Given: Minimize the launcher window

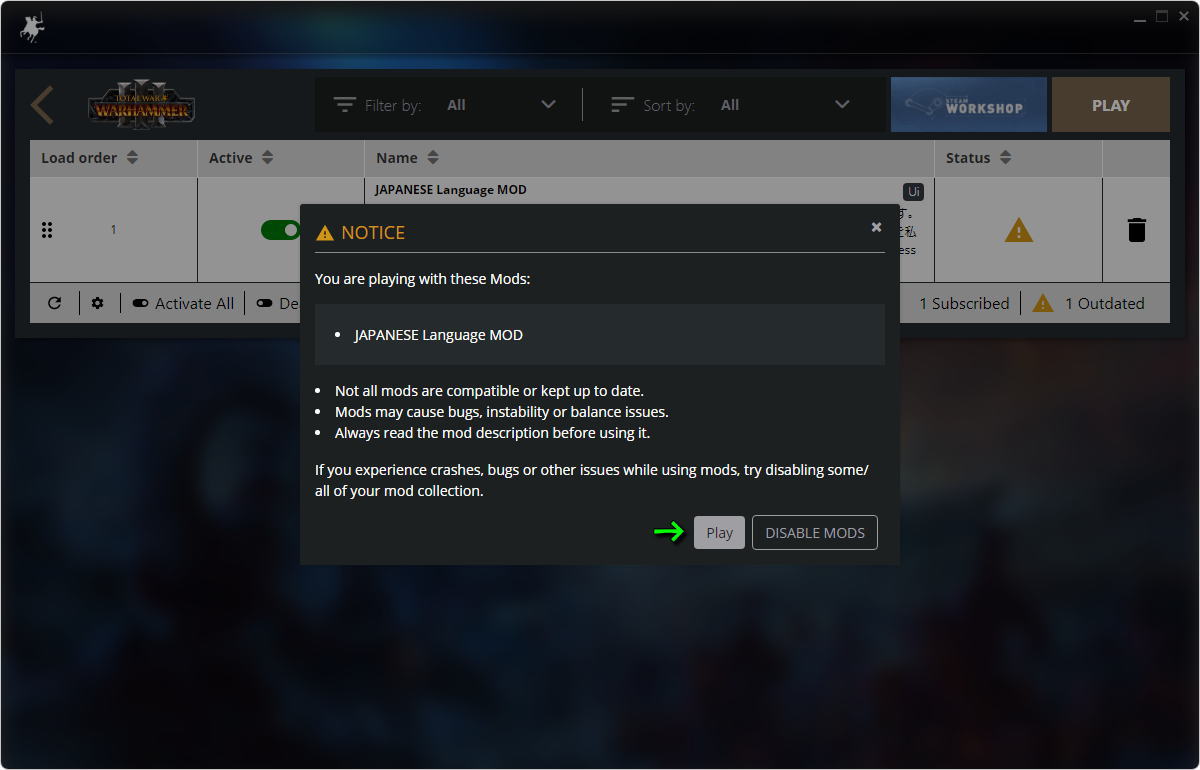Looking at the screenshot, I should pos(1140,18).
